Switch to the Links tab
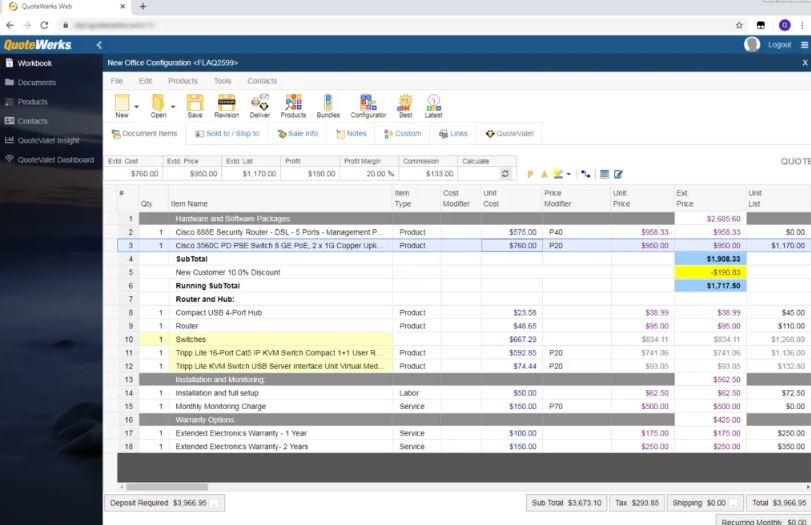This screenshot has width=811, height=525. [x=453, y=133]
